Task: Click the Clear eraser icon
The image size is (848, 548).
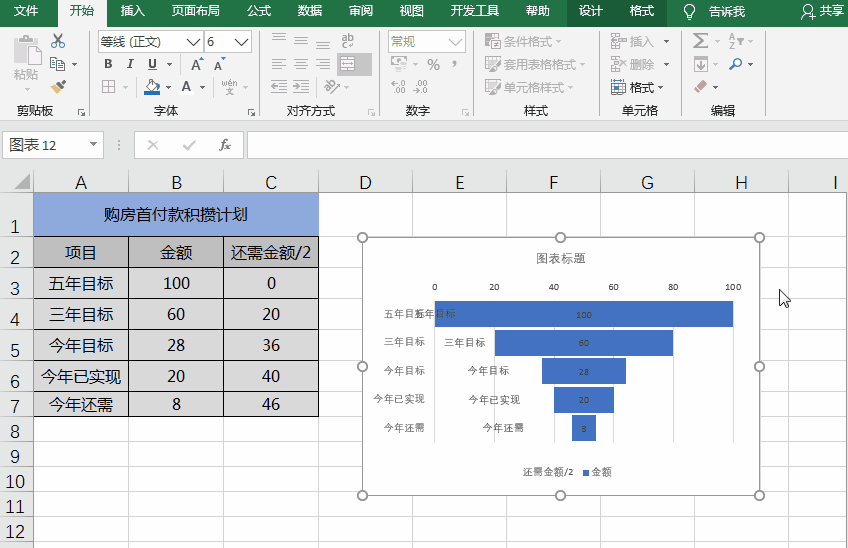Action: click(701, 87)
